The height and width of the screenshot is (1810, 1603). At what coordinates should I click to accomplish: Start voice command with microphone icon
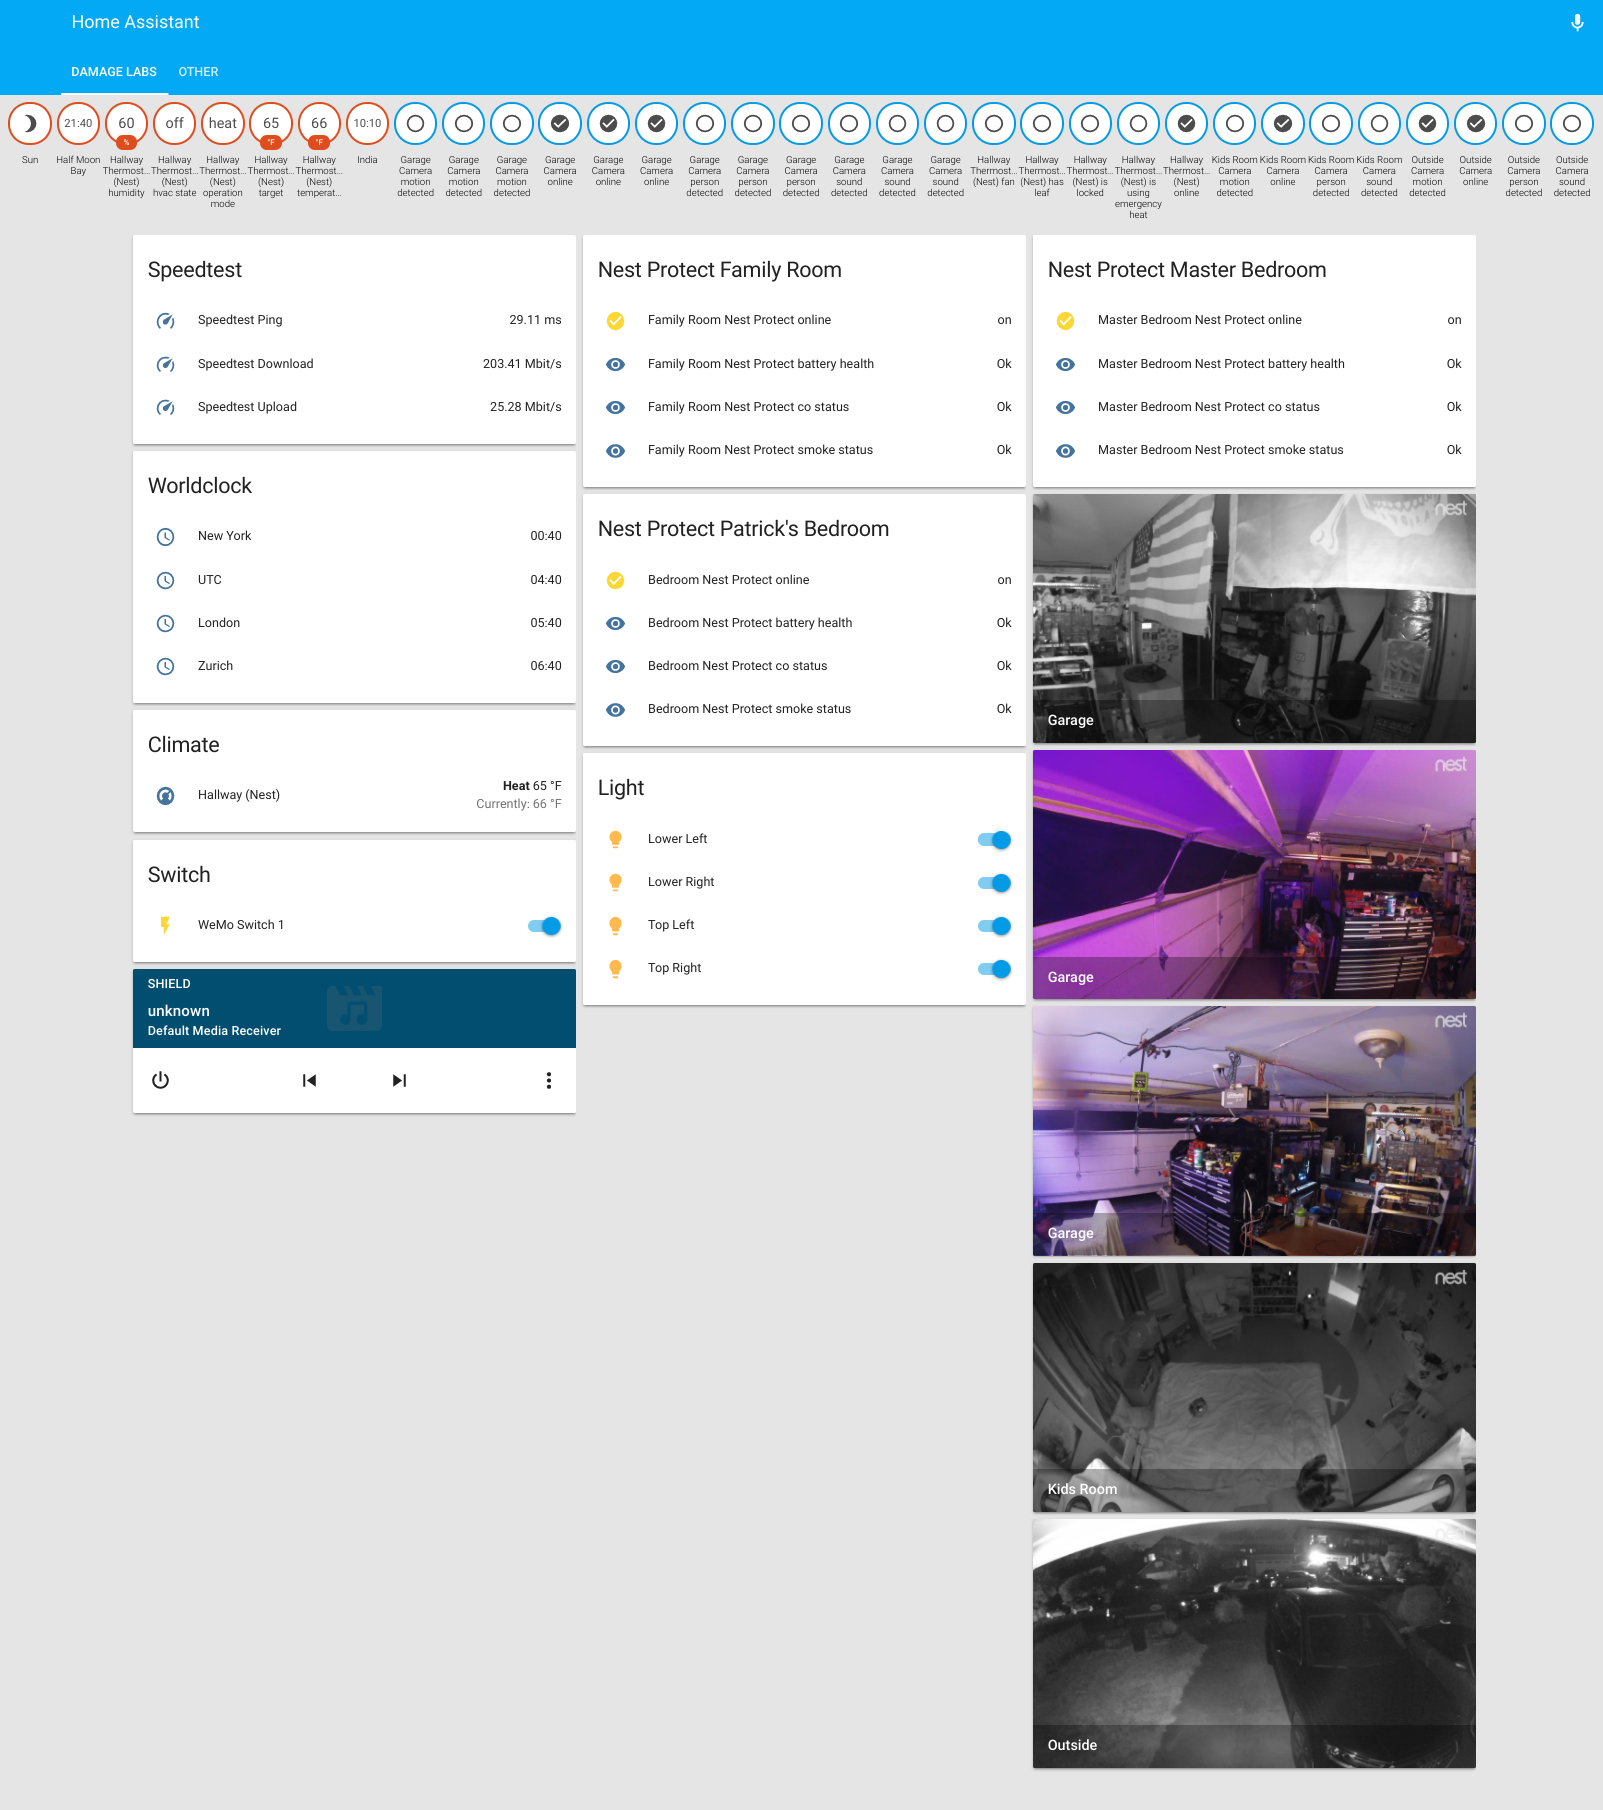pos(1577,22)
